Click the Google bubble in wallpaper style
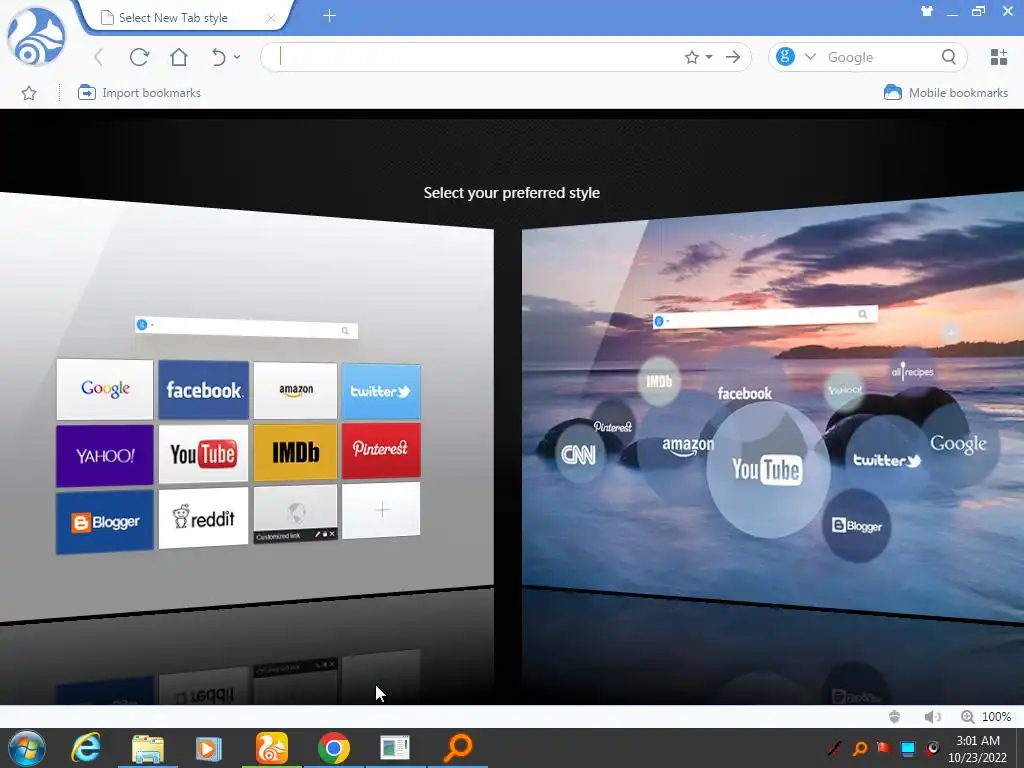Viewport: 1024px width, 768px height. (x=958, y=444)
